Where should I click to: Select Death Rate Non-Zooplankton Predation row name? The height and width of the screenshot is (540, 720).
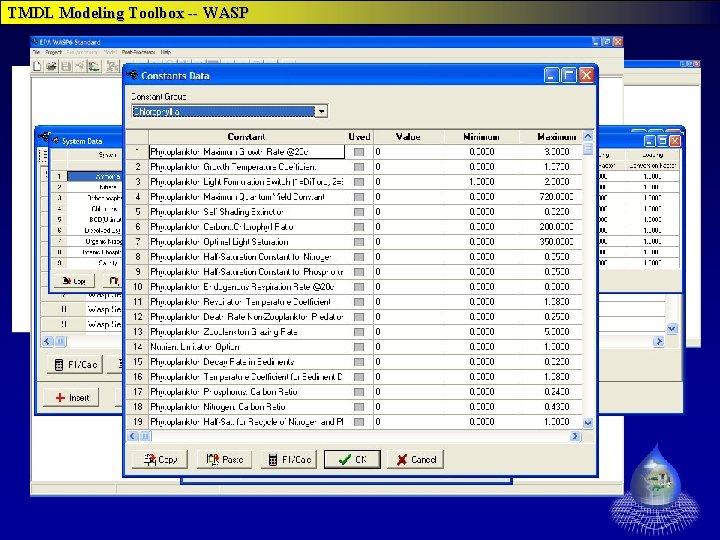click(x=247, y=317)
